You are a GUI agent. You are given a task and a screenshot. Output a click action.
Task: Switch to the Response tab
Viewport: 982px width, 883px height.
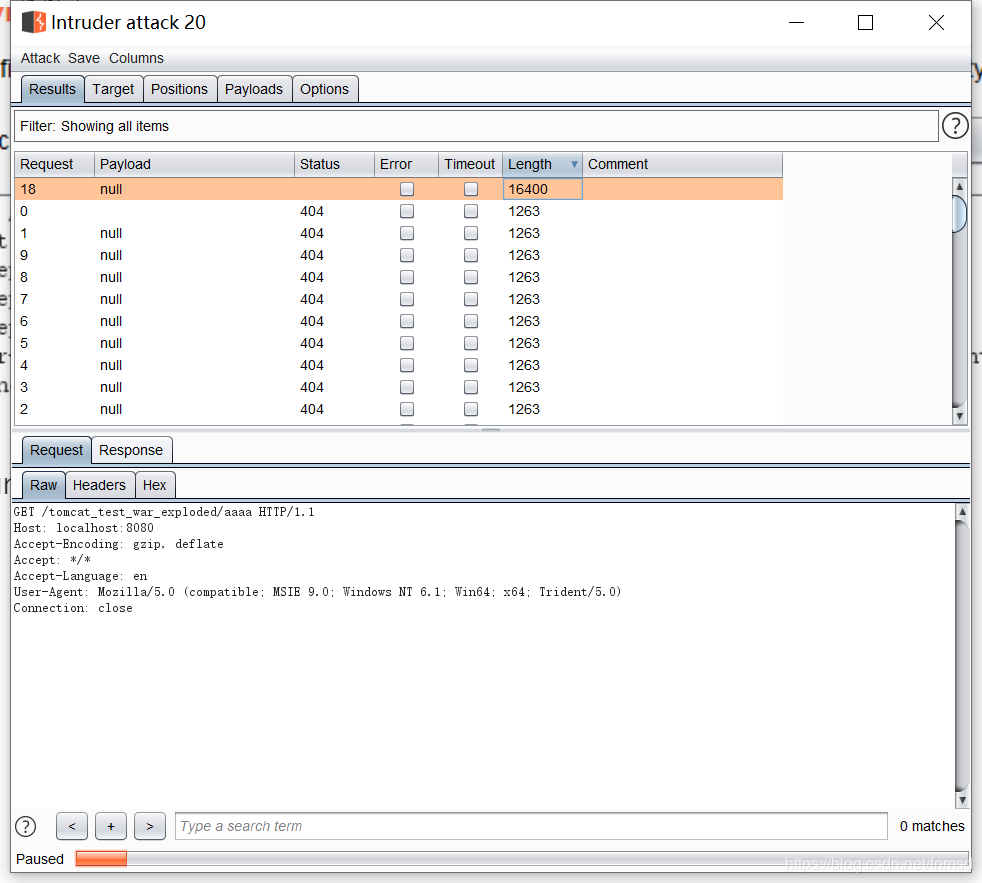coord(131,450)
